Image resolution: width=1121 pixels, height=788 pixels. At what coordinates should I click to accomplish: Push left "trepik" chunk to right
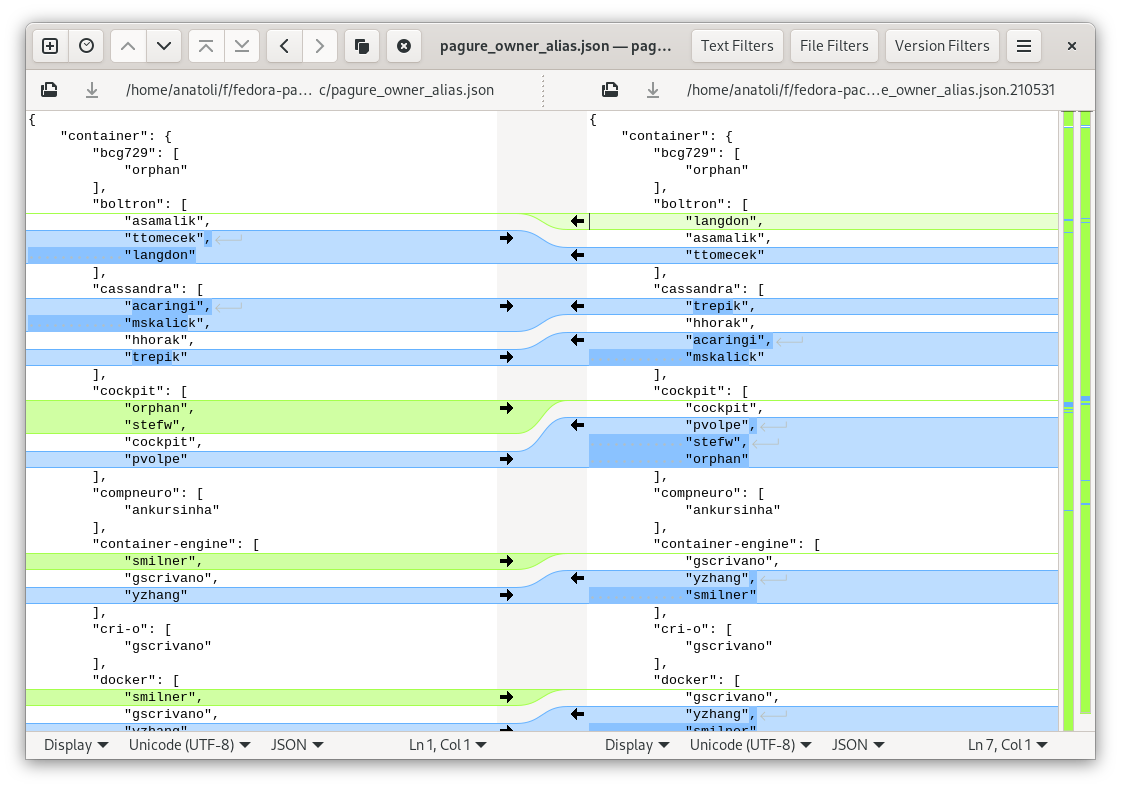pos(507,357)
